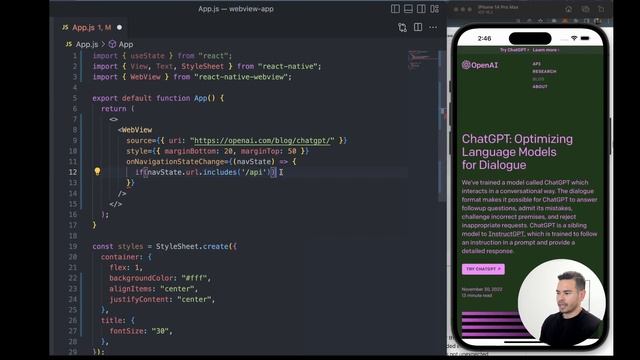Click the unsaved dot on App.js tab
Screen dimensions: 640x360
click(119, 27)
